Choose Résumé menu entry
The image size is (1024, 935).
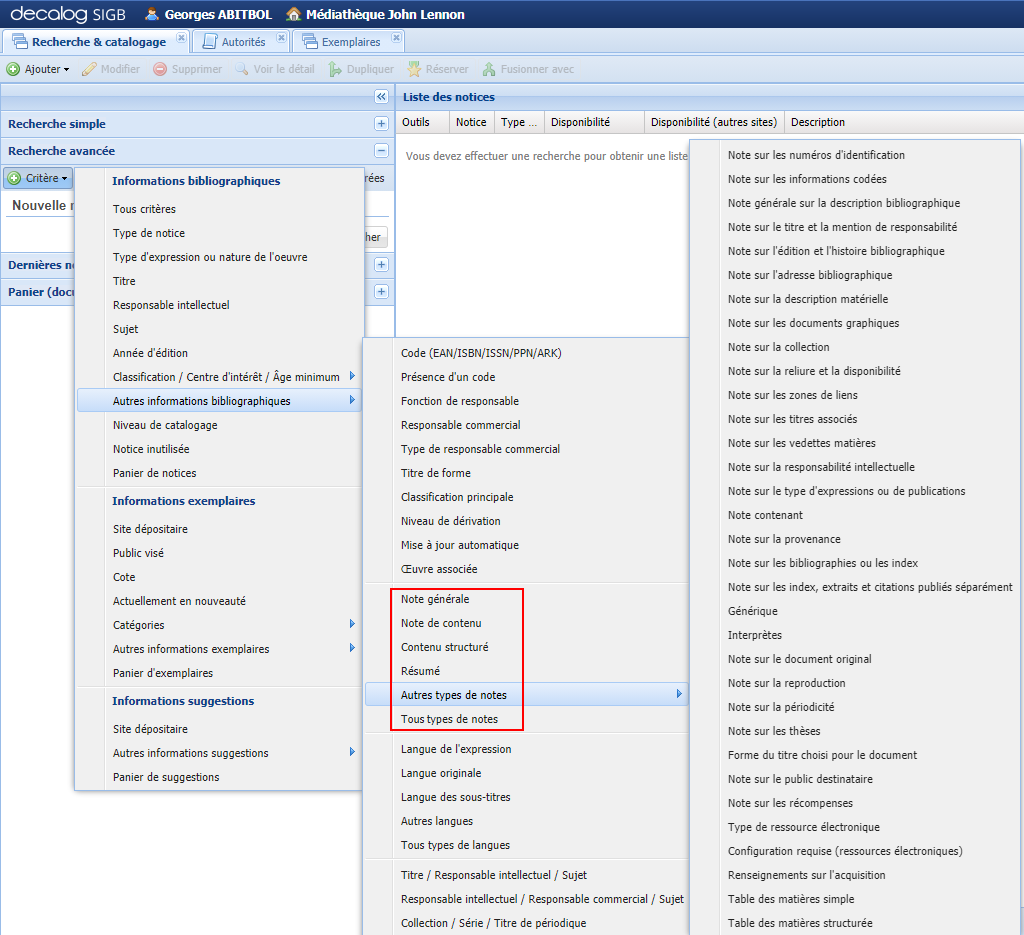tap(420, 671)
